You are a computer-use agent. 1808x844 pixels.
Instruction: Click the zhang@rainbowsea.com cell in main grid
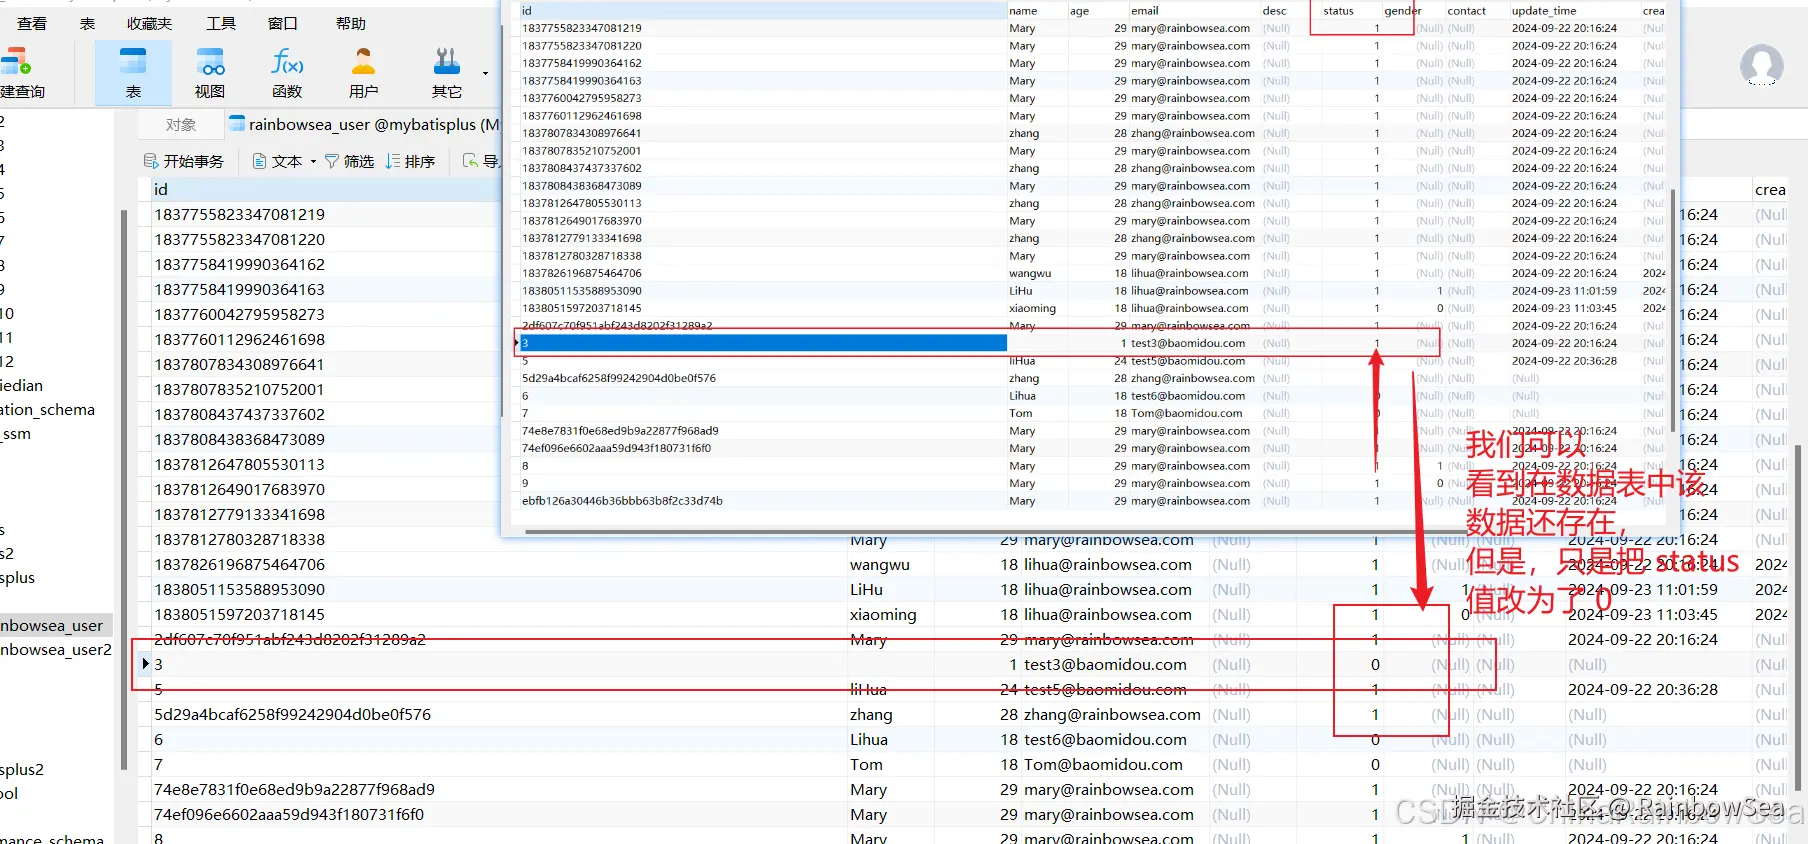coord(1112,714)
